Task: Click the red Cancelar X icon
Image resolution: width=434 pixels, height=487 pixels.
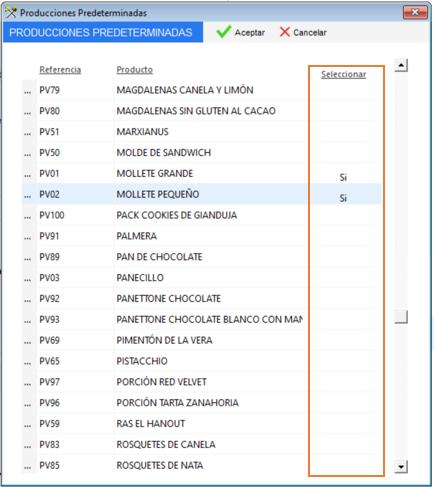Action: pyautogui.click(x=285, y=32)
